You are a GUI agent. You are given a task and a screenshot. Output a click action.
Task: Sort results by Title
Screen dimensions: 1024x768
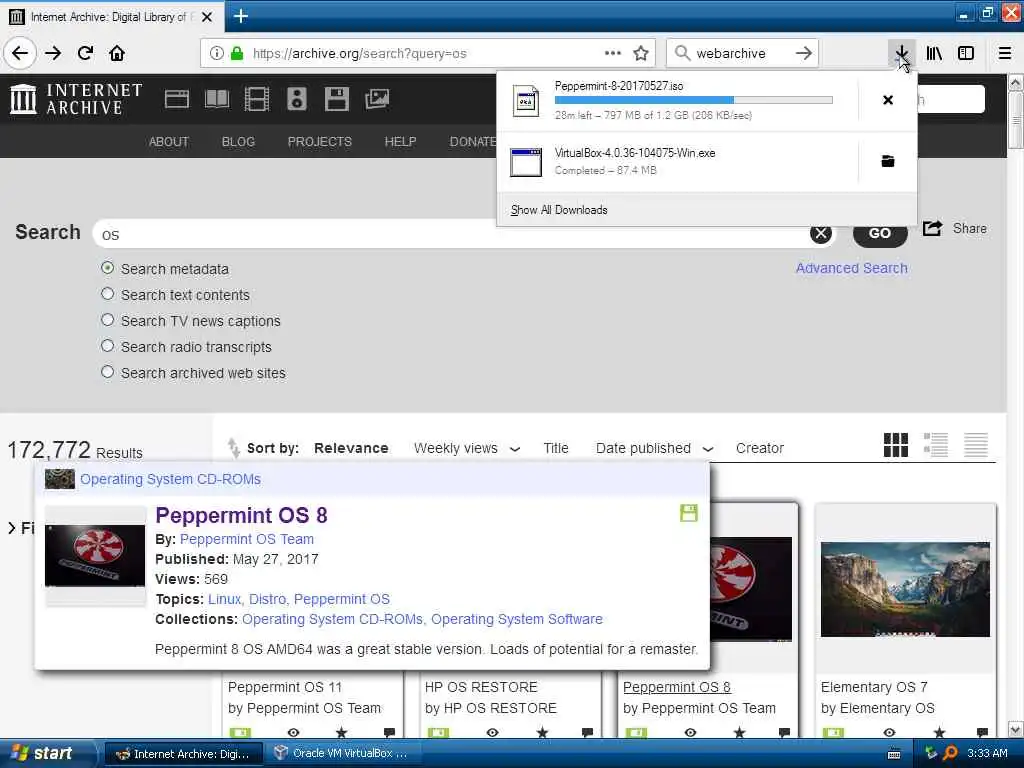556,448
